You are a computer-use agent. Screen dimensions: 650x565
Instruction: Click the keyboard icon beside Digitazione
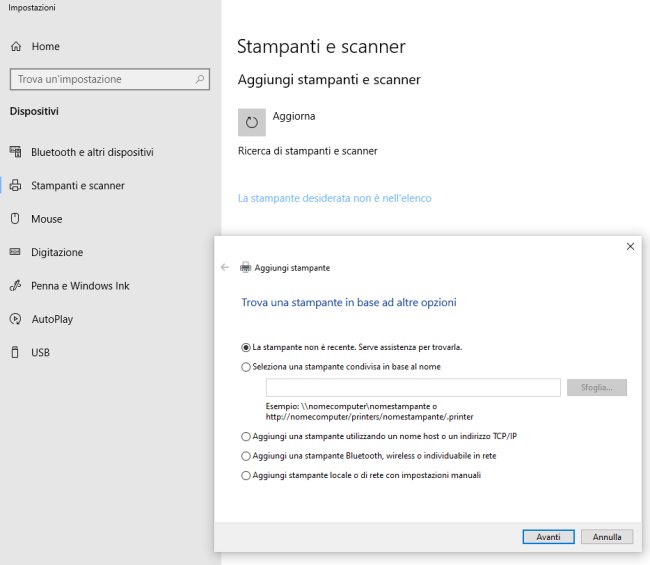coord(15,252)
